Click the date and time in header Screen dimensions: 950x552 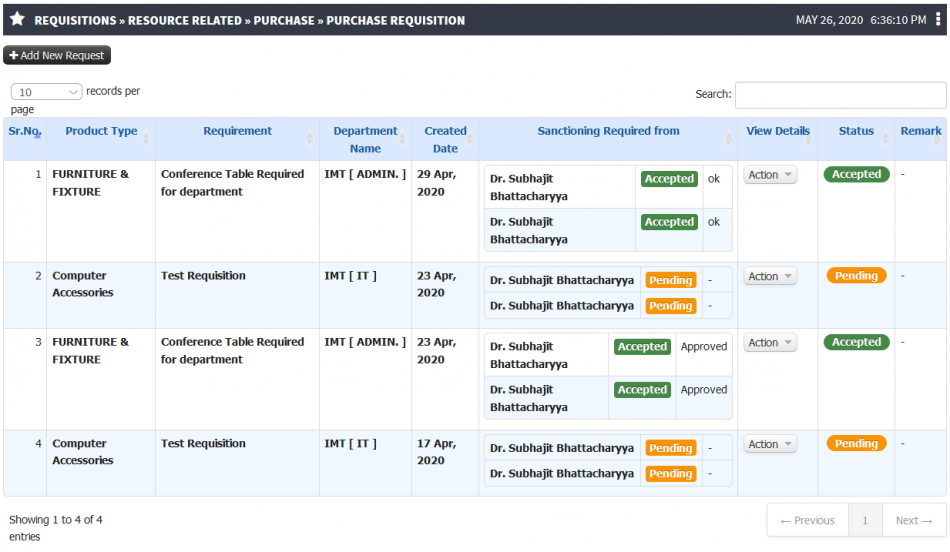(x=861, y=20)
